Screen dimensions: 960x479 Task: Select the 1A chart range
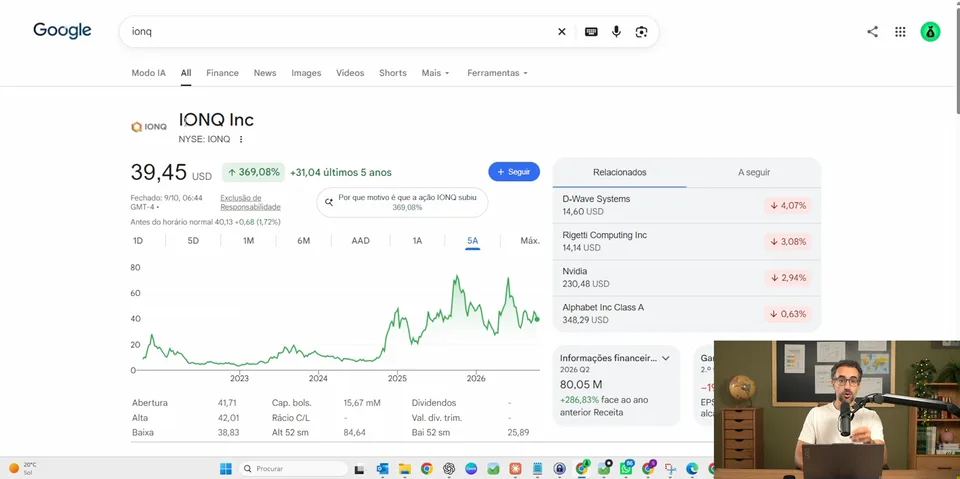pos(417,241)
